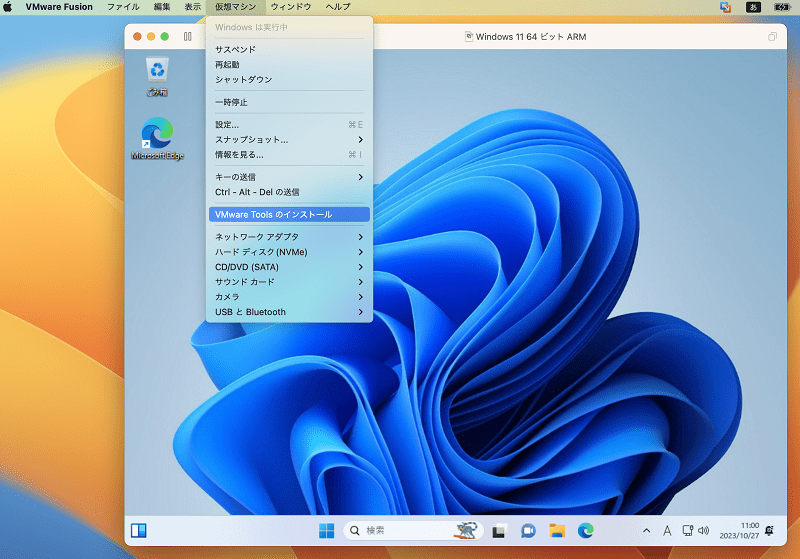Expand the Hard Disk (NVMe) submenu
This screenshot has height=559, width=800.
(289, 252)
